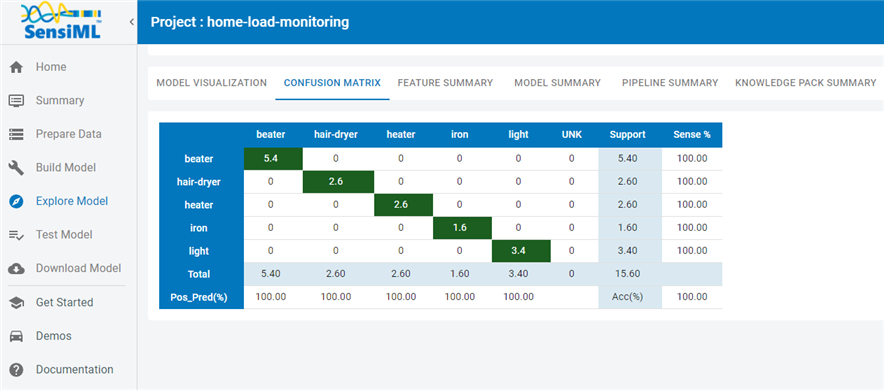
Task: Click the Build Model wrench icon
Action: pos(17,168)
